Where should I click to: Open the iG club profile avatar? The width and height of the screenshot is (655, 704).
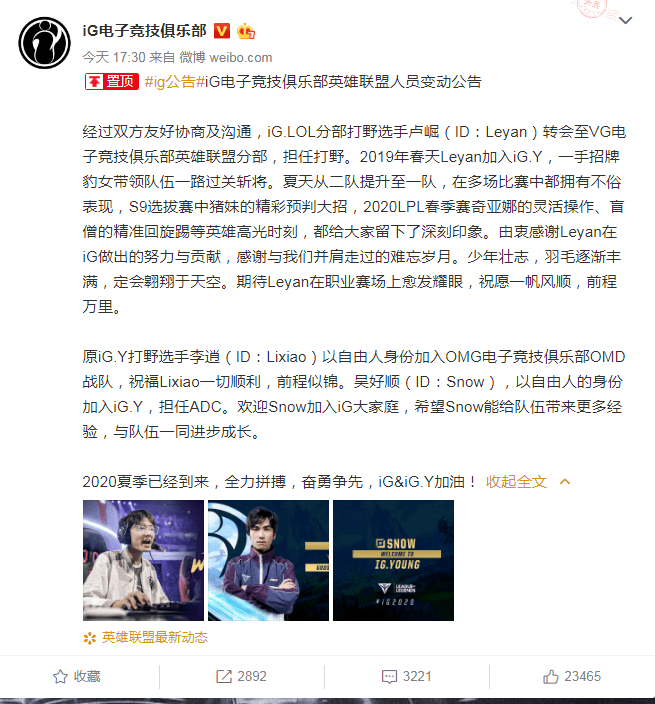(x=44, y=43)
